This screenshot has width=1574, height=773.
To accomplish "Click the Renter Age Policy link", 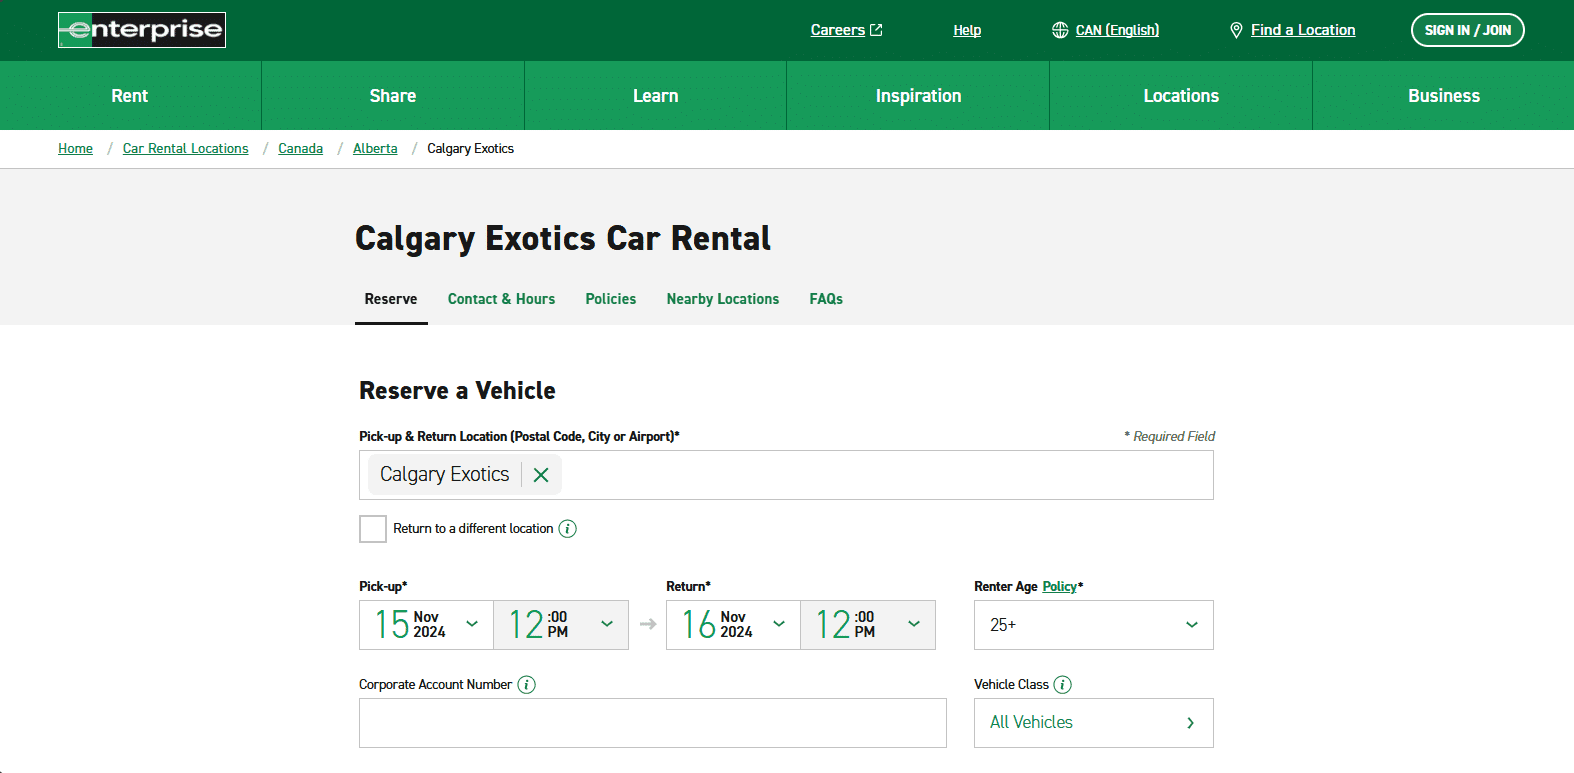I will (1059, 587).
